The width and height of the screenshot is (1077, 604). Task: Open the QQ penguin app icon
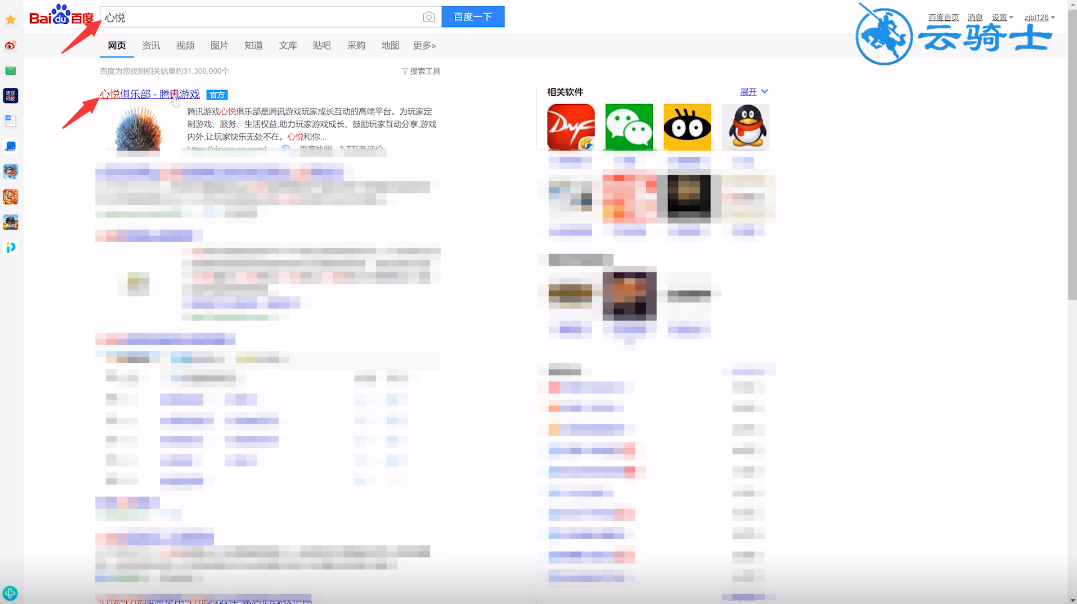[746, 127]
